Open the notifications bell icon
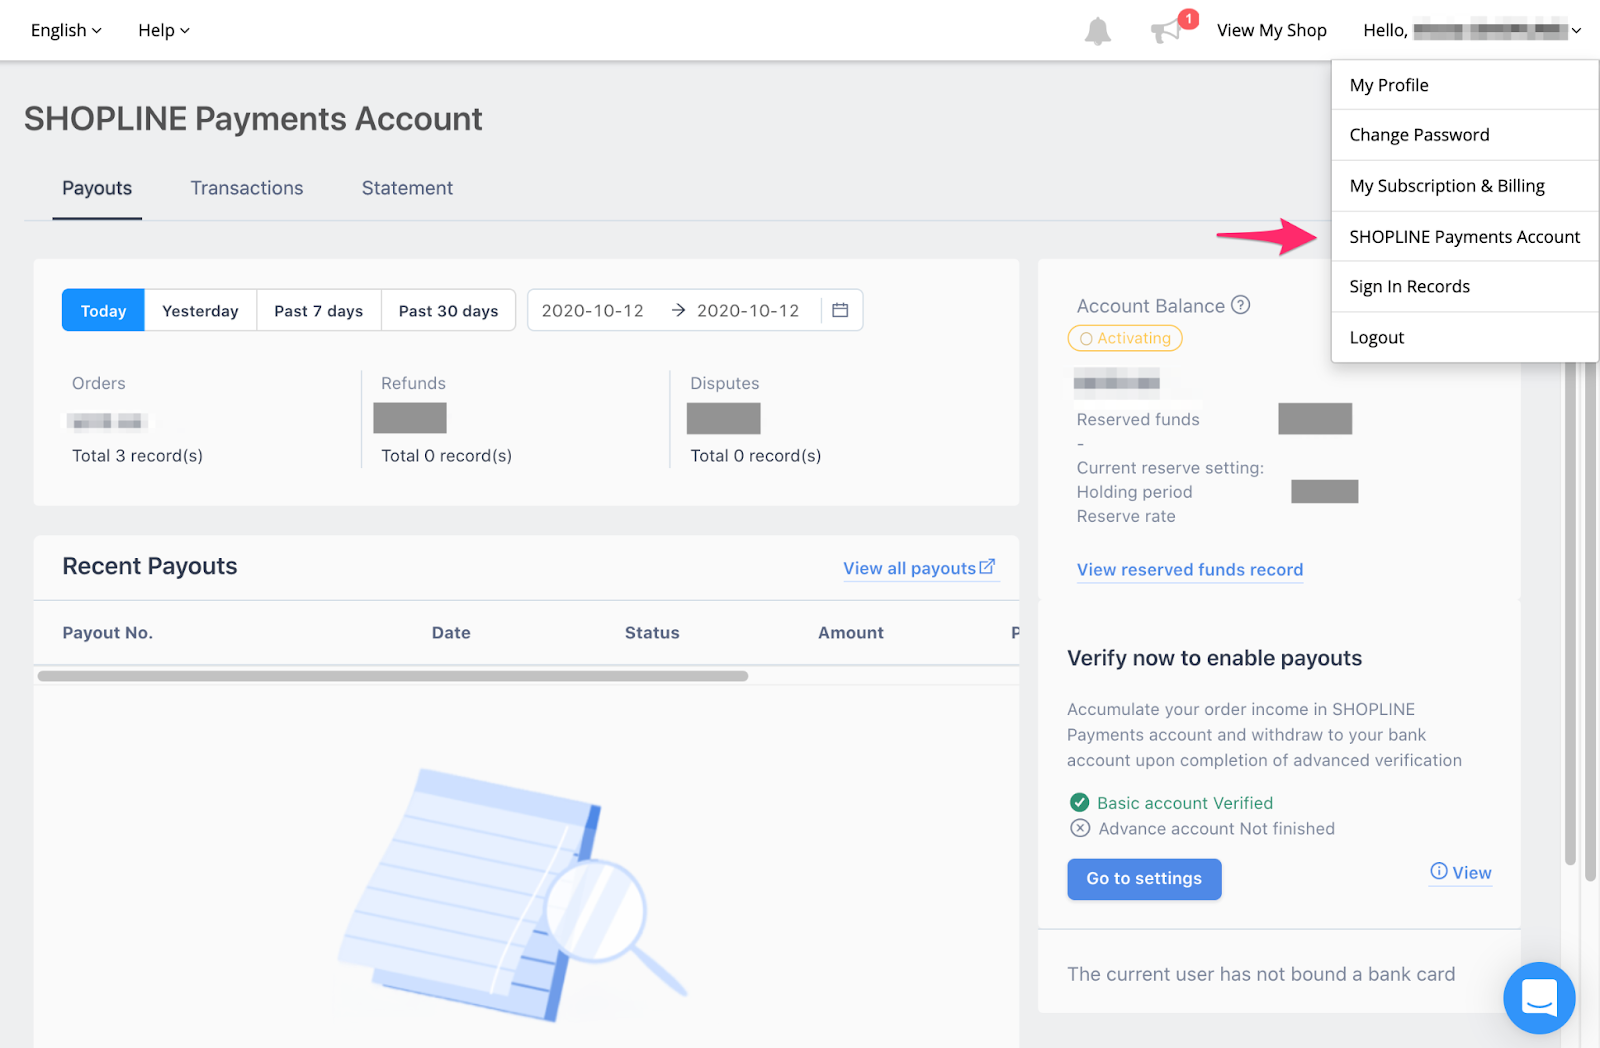Viewport: 1600px width, 1048px height. click(1097, 31)
